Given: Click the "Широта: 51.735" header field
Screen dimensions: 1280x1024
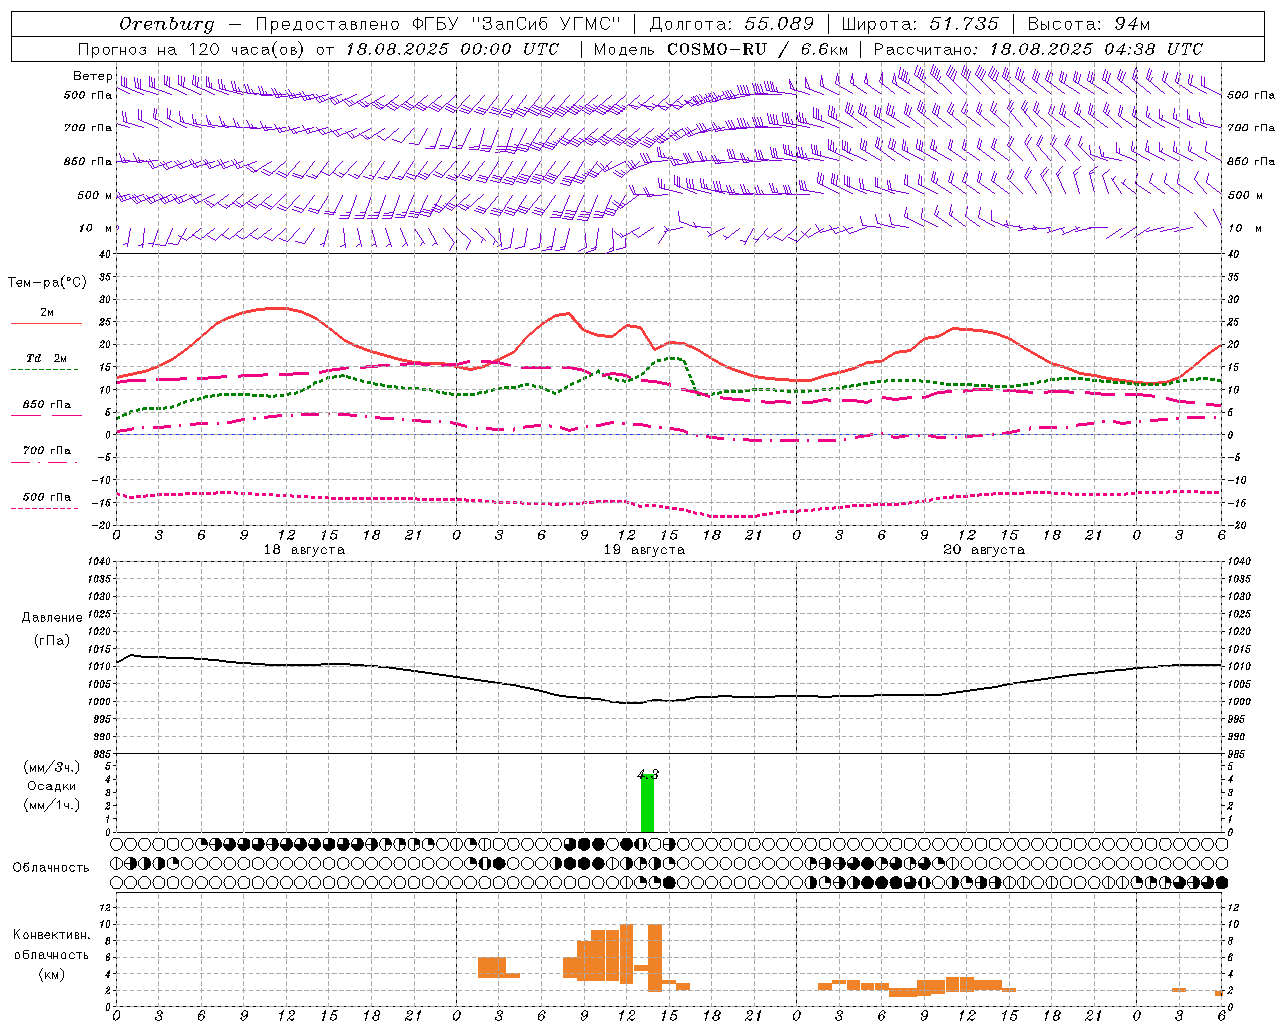Looking at the screenshot, I should [x=920, y=24].
